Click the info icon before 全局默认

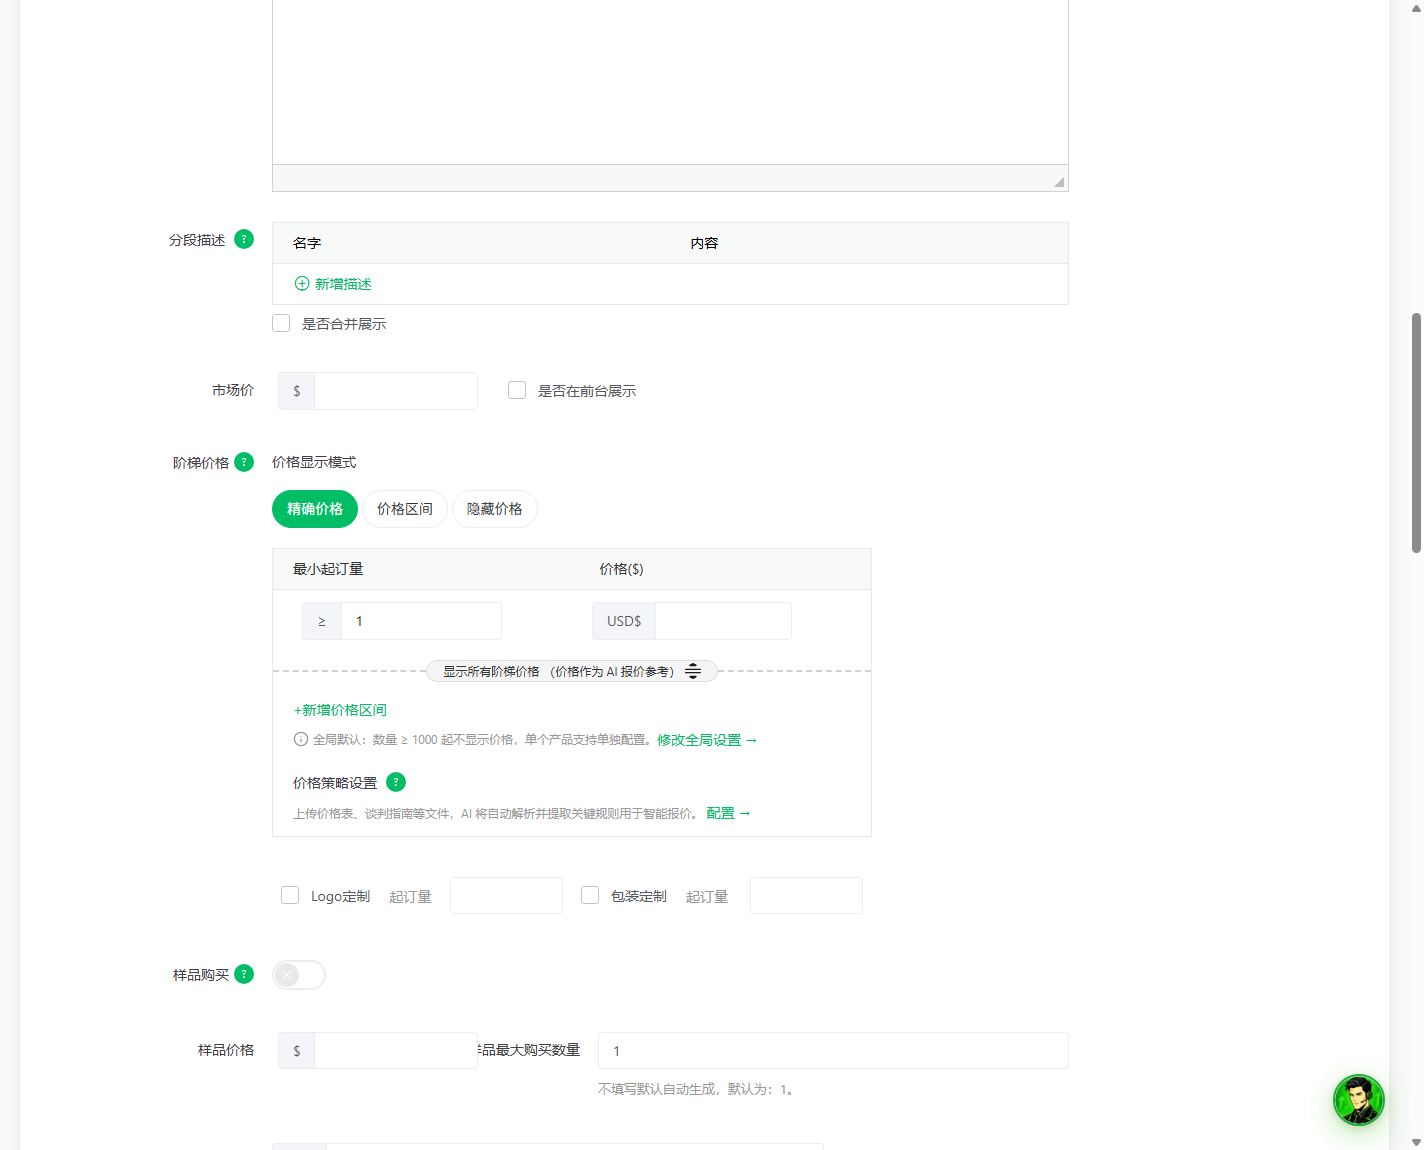coord(301,740)
